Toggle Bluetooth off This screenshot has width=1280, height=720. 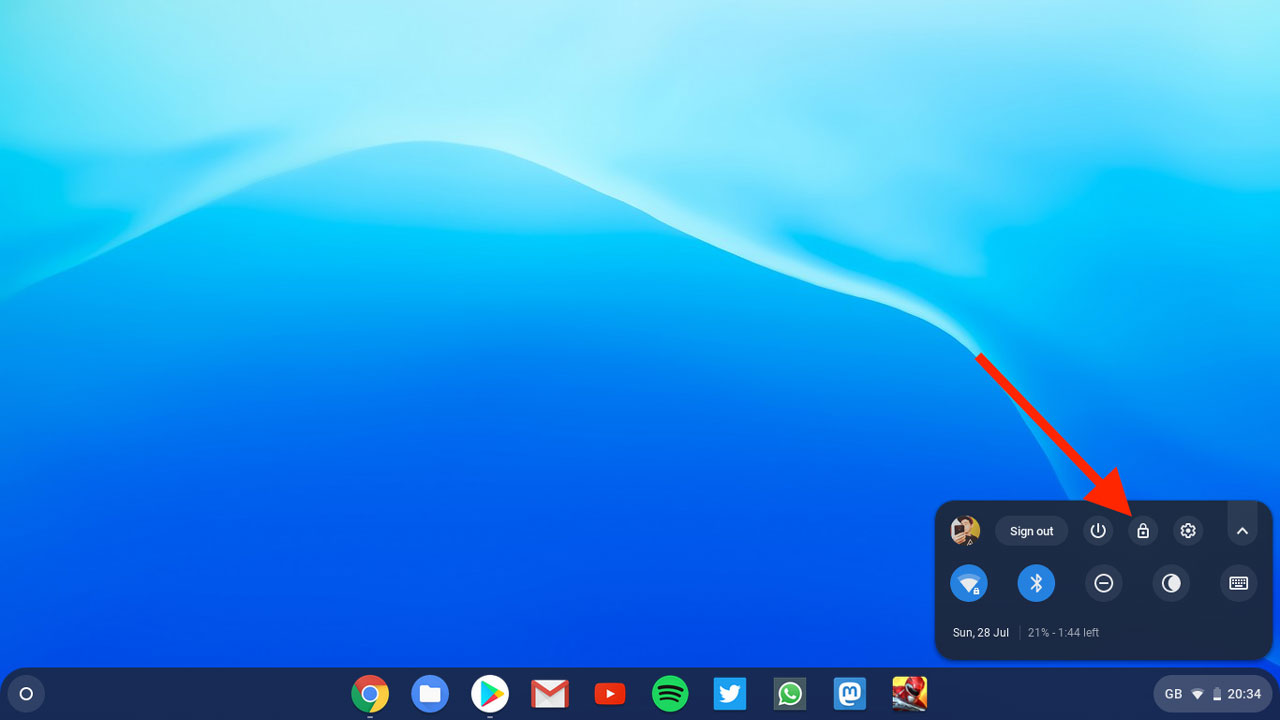click(x=1036, y=583)
